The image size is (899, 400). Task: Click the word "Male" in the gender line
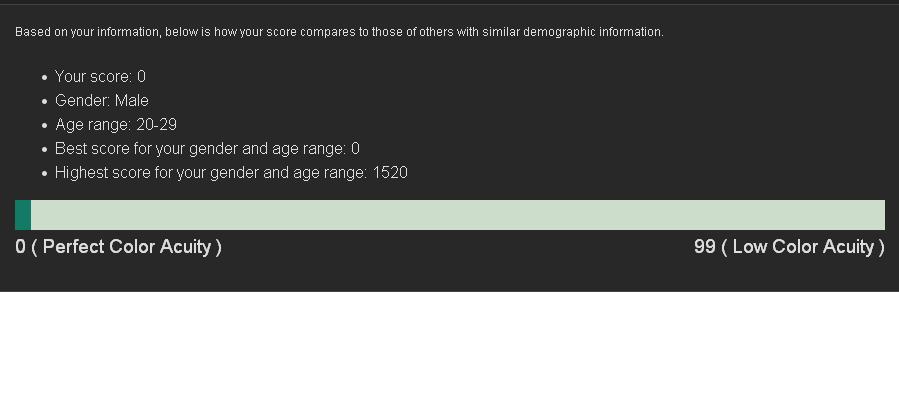click(131, 101)
